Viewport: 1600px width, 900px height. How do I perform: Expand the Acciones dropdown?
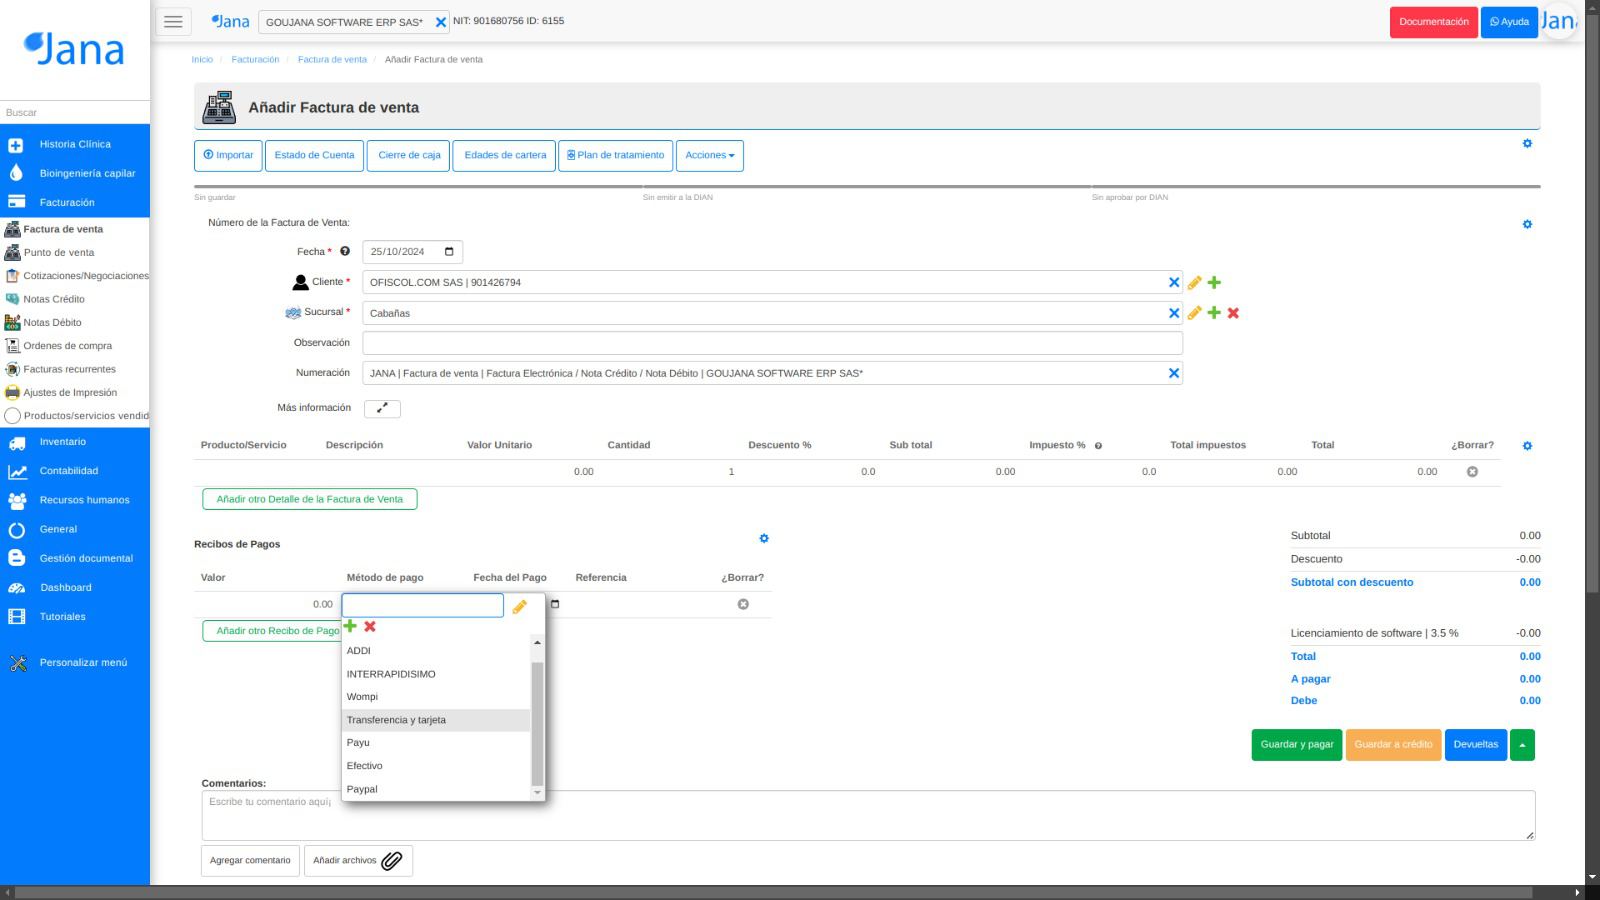pyautogui.click(x=710, y=156)
